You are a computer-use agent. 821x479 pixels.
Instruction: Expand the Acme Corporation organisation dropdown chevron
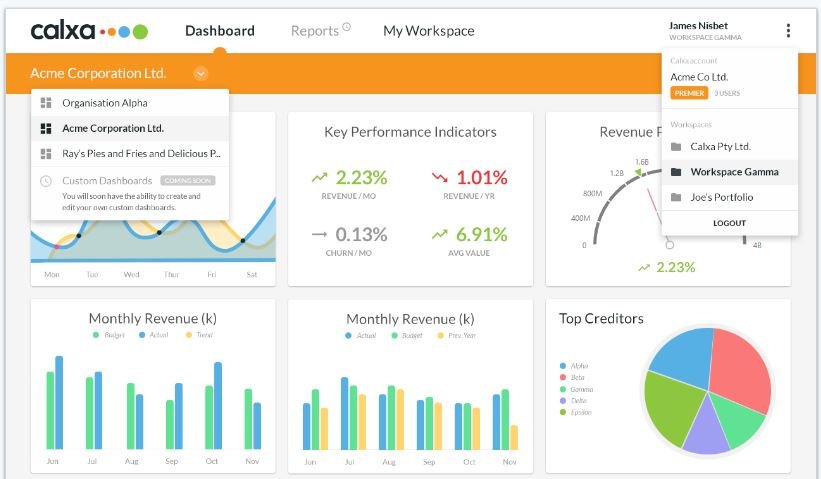[x=201, y=73]
